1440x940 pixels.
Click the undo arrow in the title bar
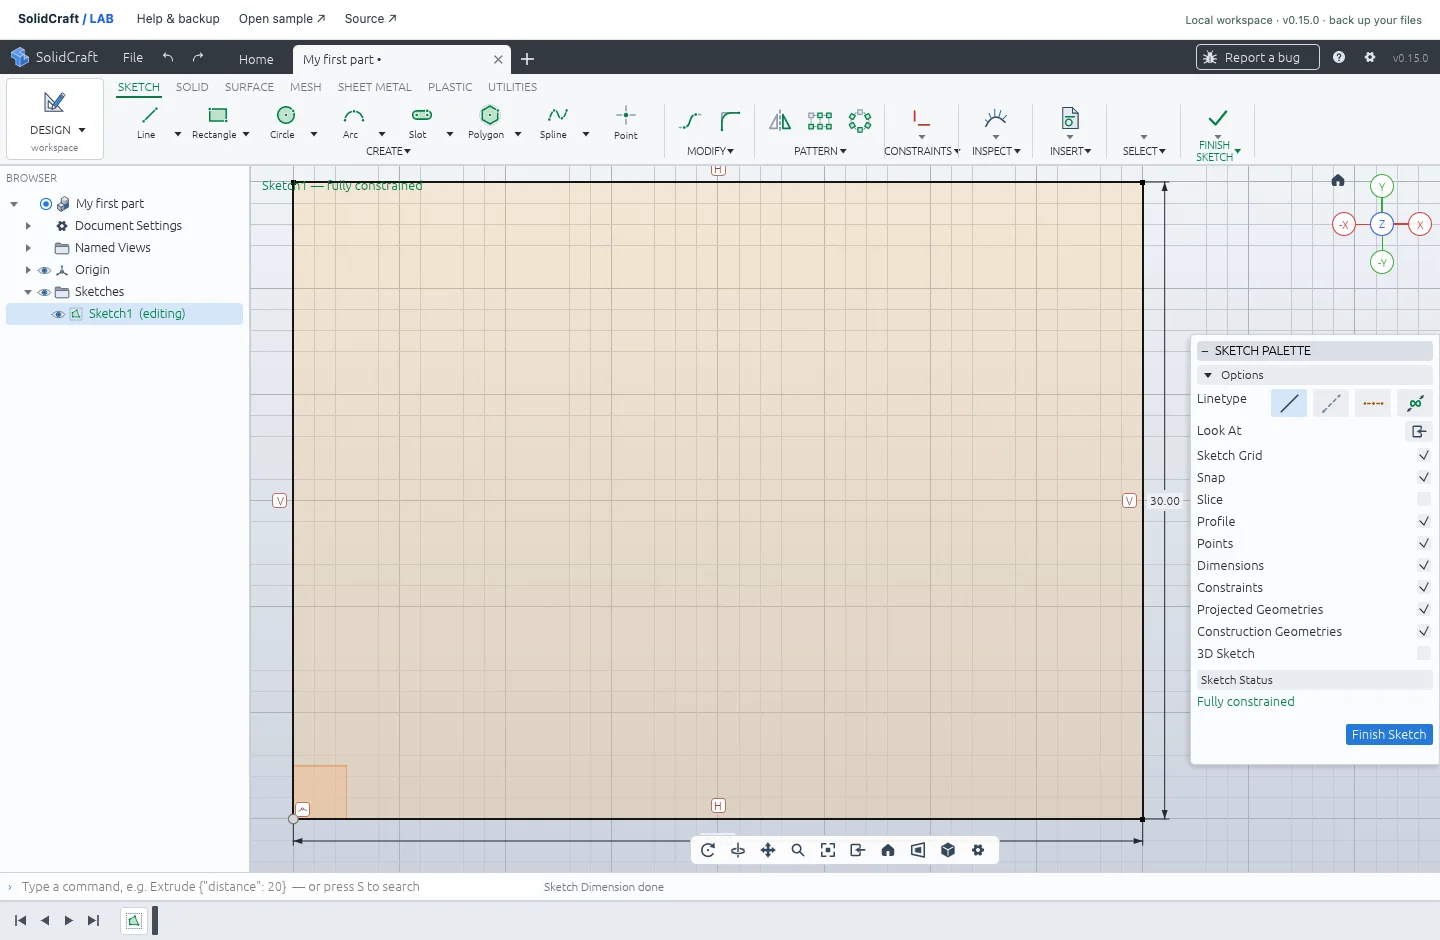tap(168, 57)
